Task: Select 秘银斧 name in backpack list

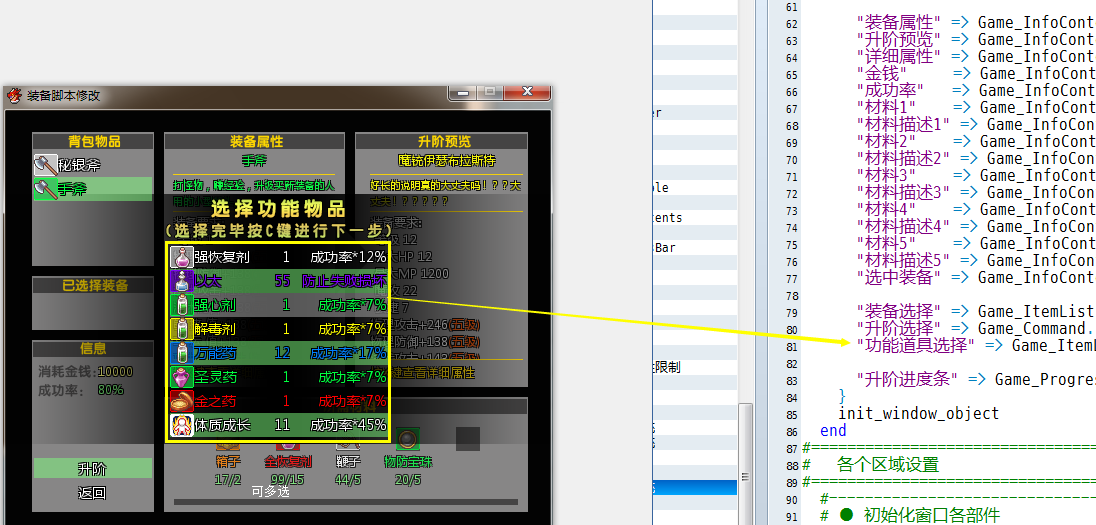Action: 79,165
